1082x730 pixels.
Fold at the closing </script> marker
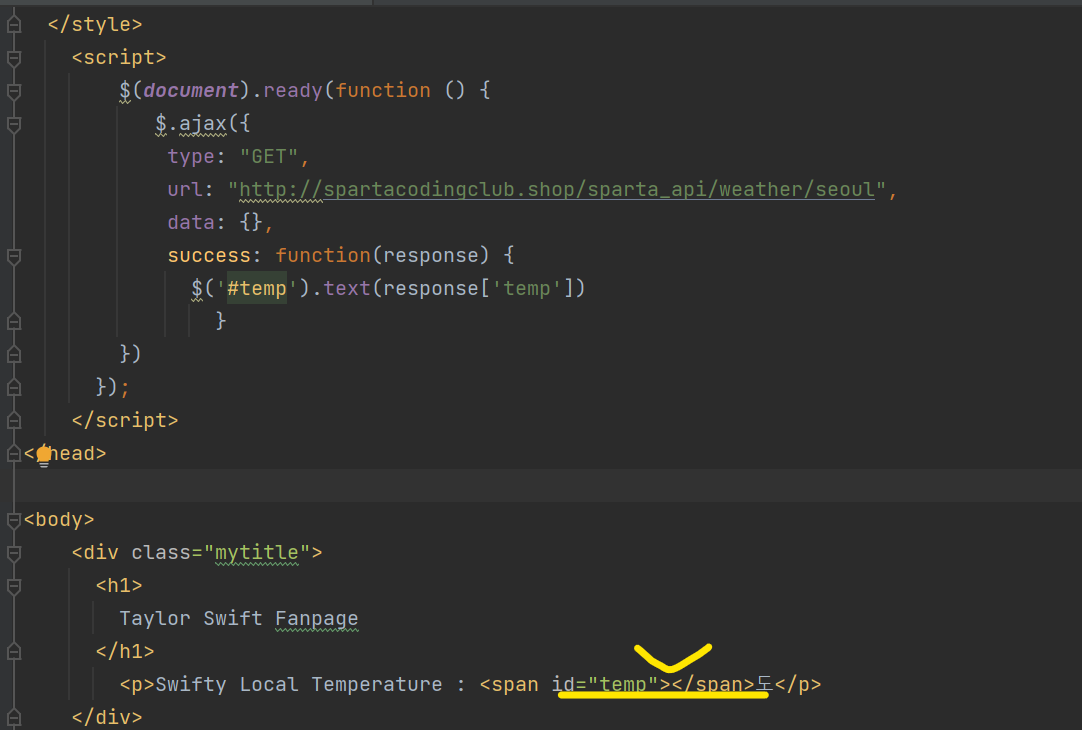click(13, 421)
